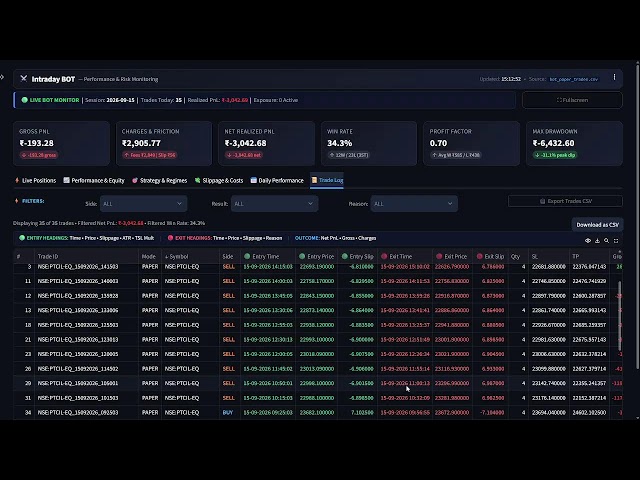Click the Max Drawdown card
Image resolution: width=640 pixels, height=480 pixels.
pos(574,143)
